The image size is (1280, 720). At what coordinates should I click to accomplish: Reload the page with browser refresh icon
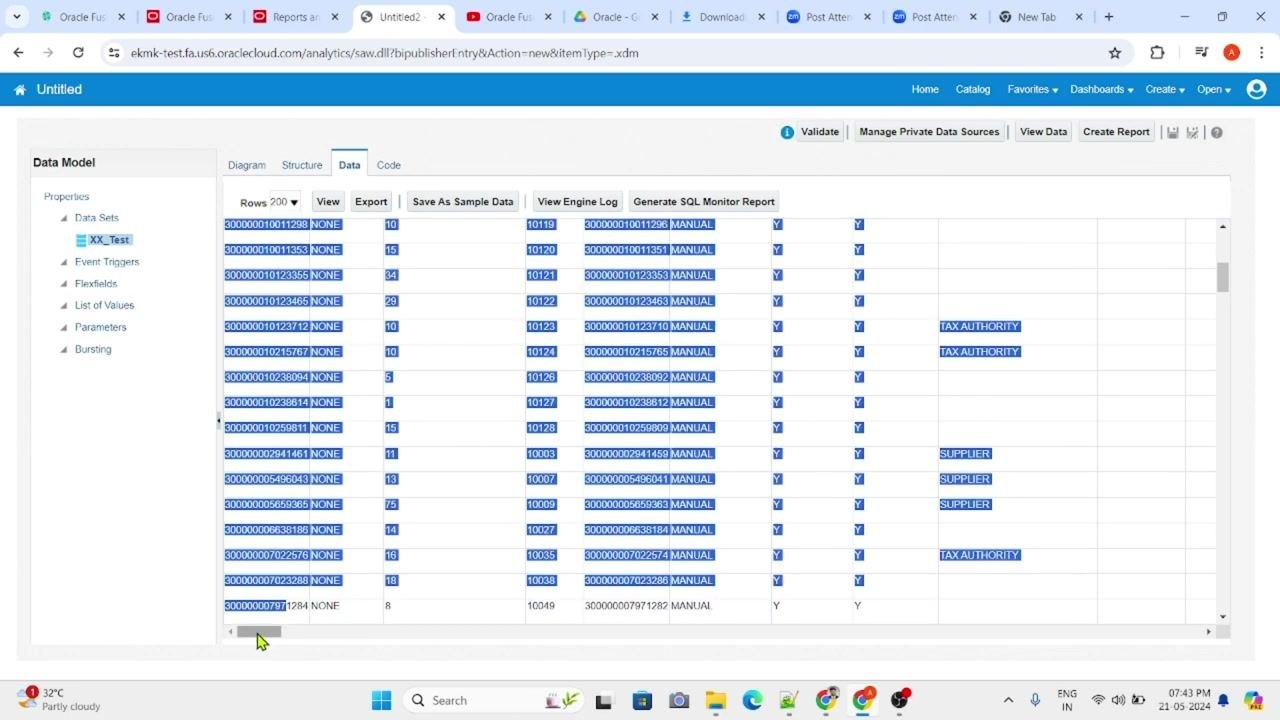[78, 53]
